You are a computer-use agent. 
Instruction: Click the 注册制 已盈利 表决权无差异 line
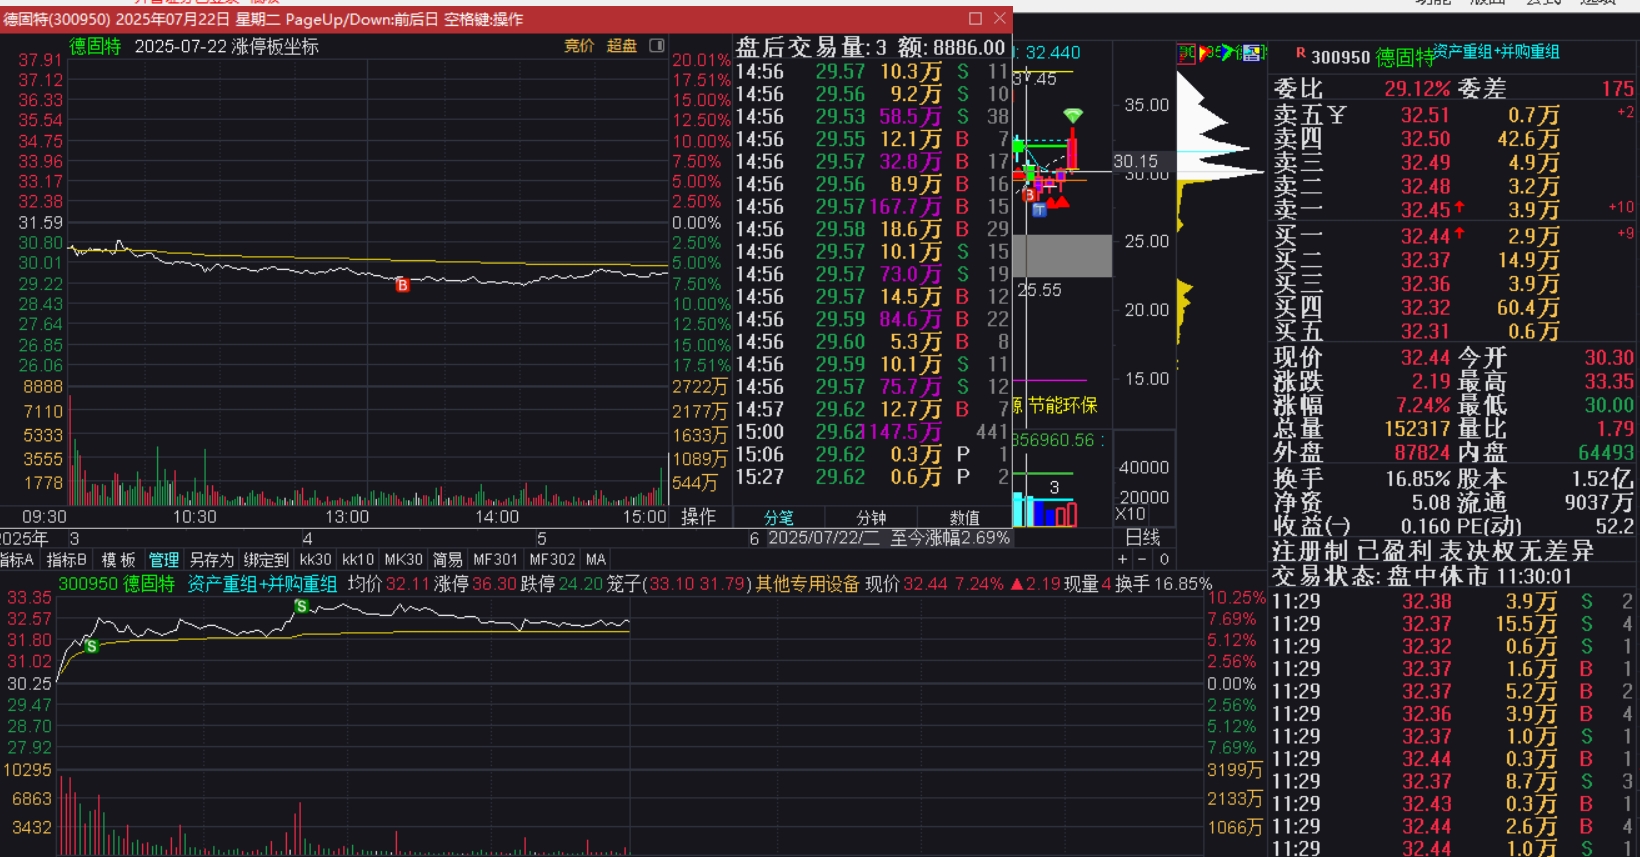click(1432, 551)
